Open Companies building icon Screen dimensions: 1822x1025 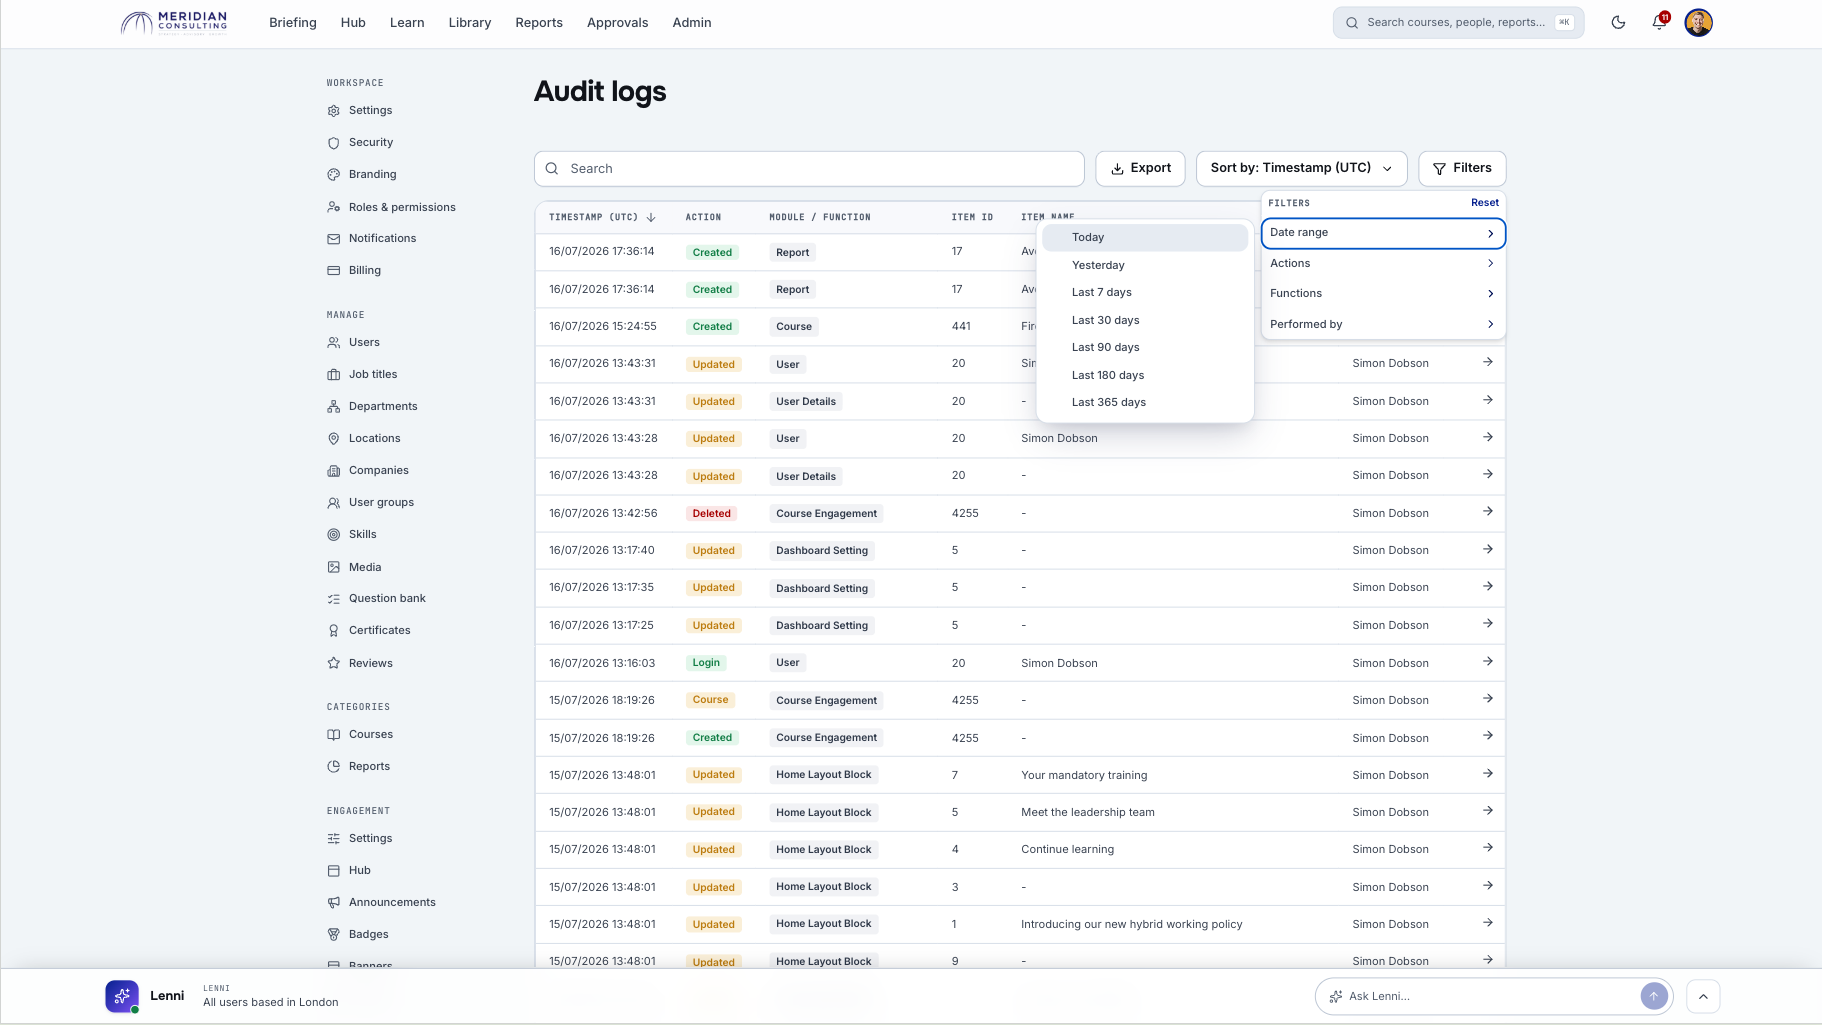[334, 471]
